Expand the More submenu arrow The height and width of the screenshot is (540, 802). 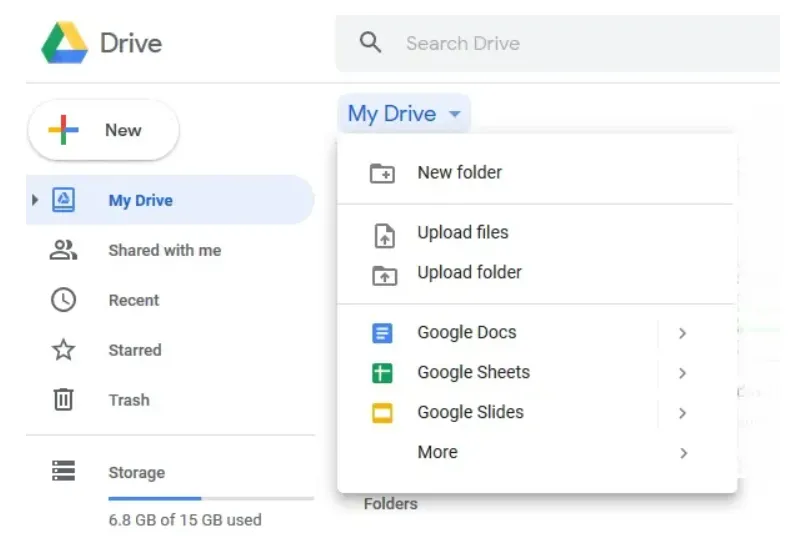(x=683, y=453)
